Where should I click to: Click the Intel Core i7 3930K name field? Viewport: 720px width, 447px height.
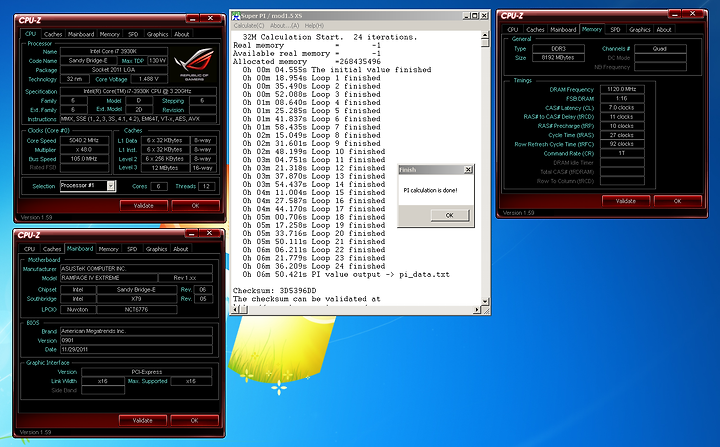113,51
